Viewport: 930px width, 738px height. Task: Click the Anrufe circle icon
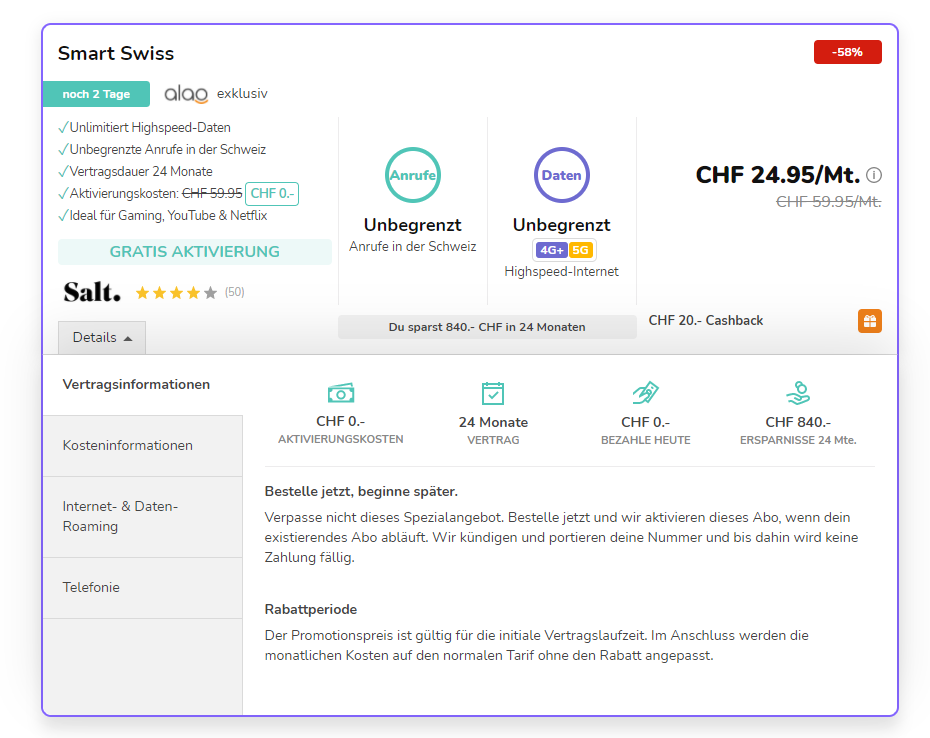tap(413, 175)
